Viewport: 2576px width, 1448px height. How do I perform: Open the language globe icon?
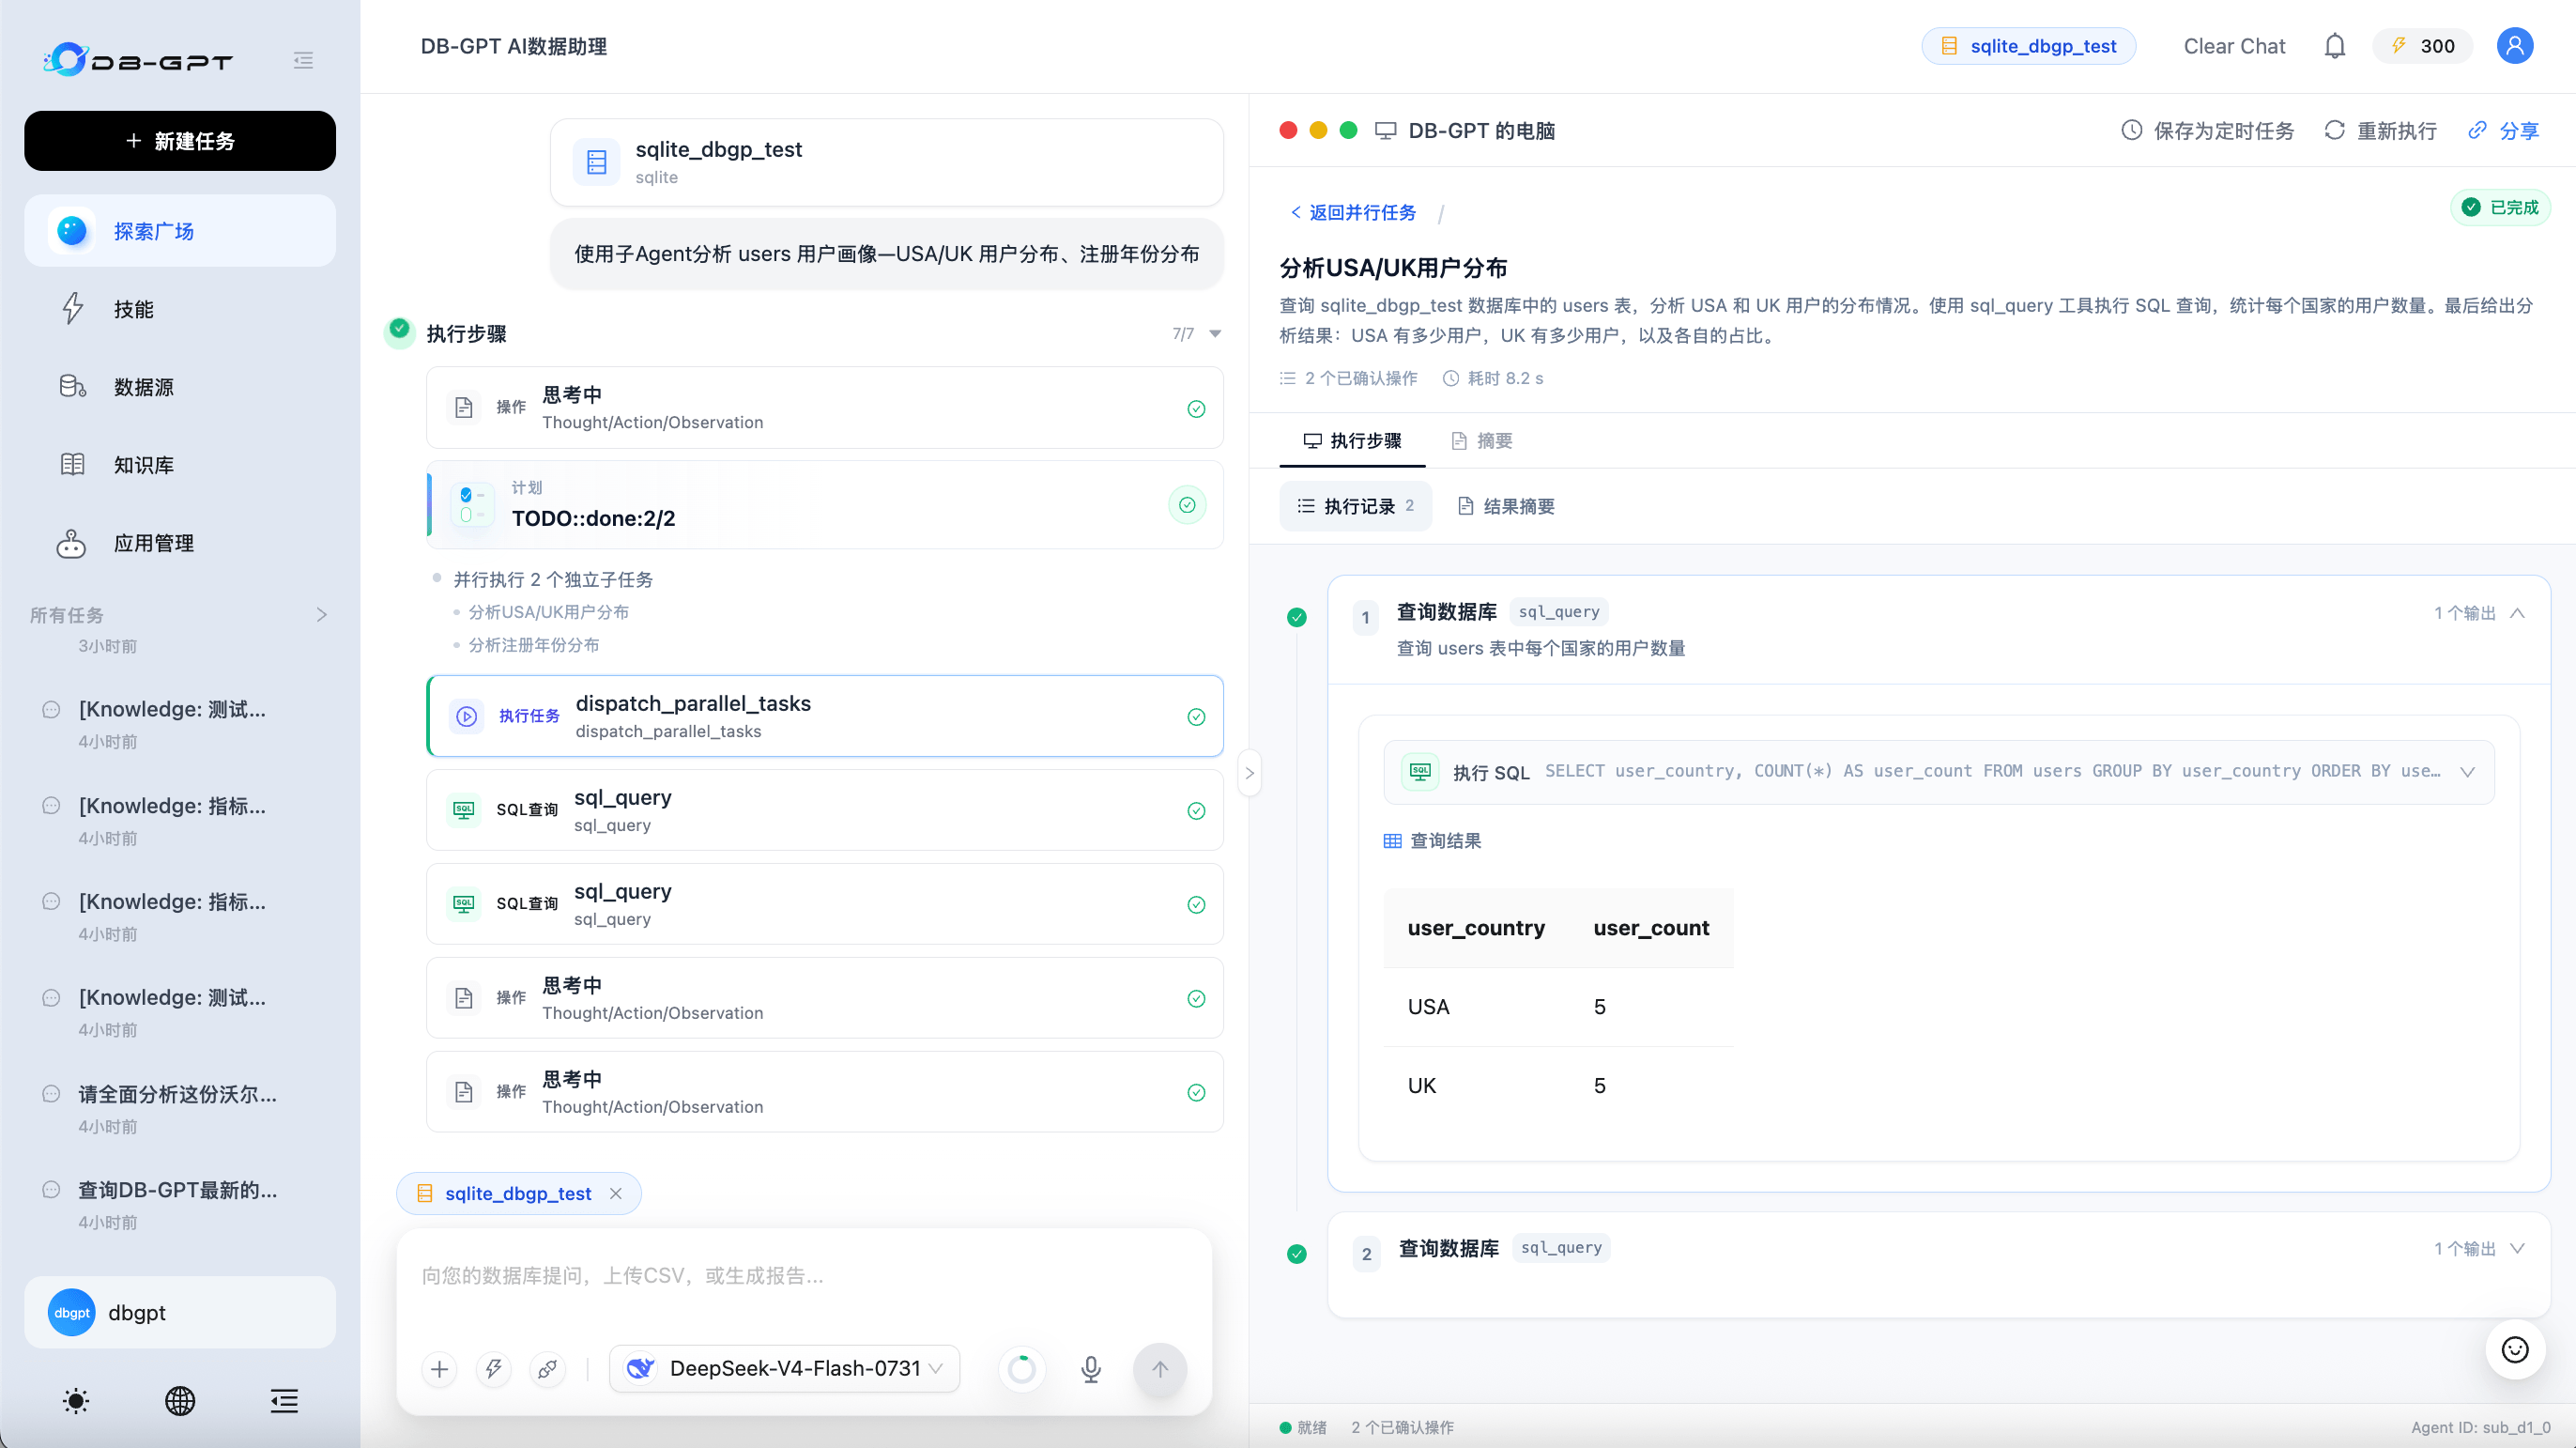[180, 1400]
